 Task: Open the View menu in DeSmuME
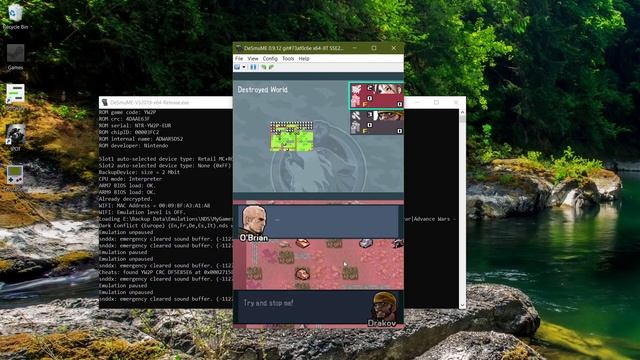pos(253,59)
